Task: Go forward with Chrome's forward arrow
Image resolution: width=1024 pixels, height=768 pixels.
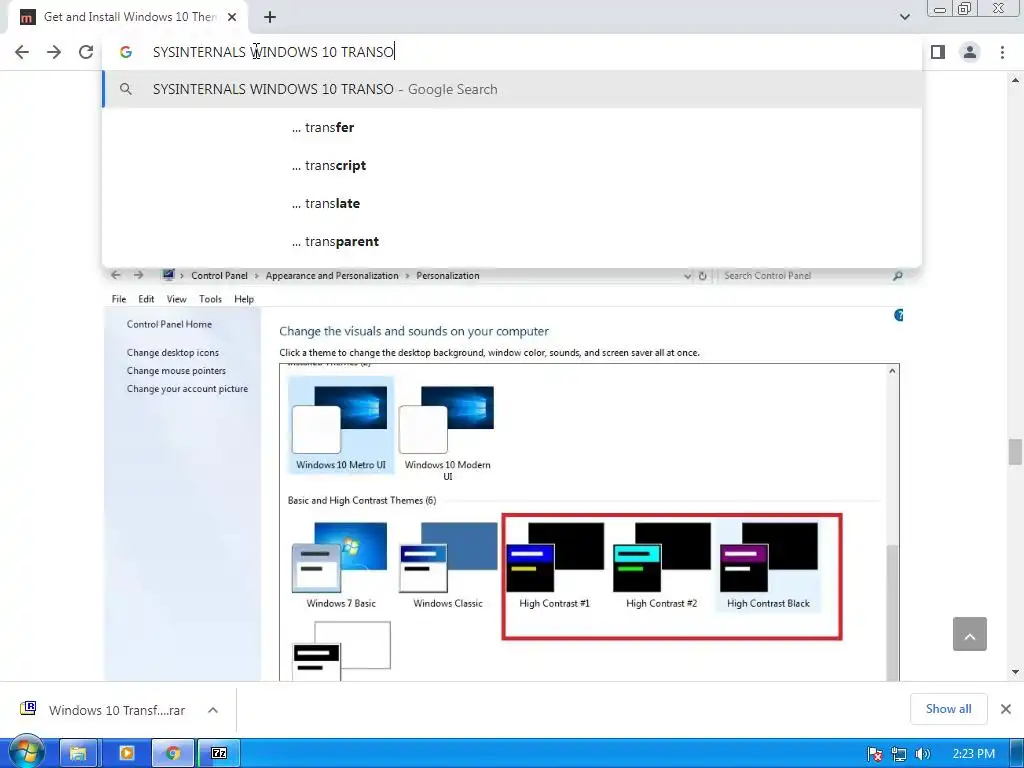Action: pyautogui.click(x=54, y=52)
